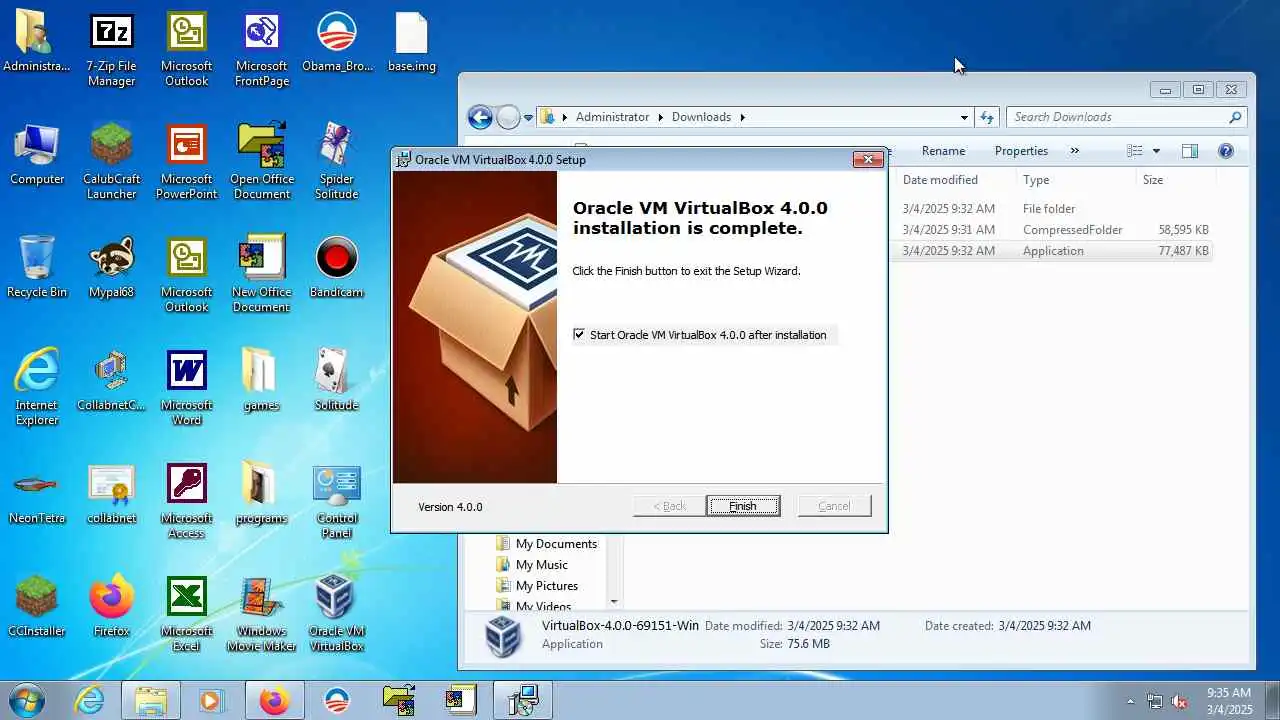Select the Spider Solitaire desktop icon
This screenshot has height=720, width=1280.
coord(337,163)
